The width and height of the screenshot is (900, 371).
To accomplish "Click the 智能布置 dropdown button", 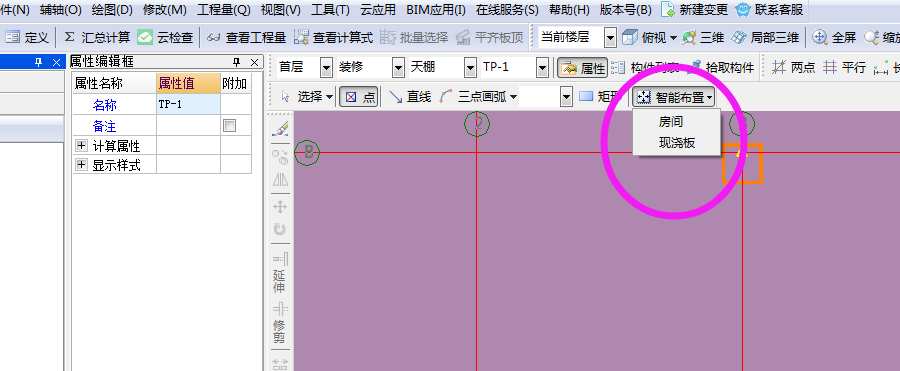I will pos(674,98).
